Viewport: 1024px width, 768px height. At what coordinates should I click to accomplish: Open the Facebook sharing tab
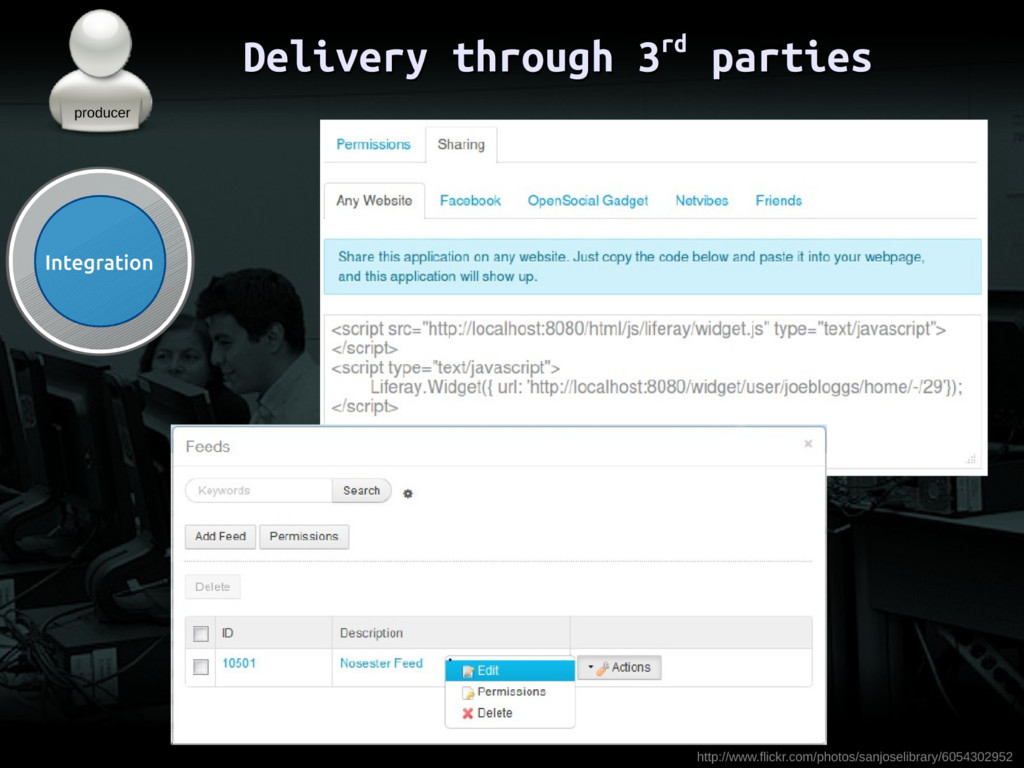coord(470,200)
